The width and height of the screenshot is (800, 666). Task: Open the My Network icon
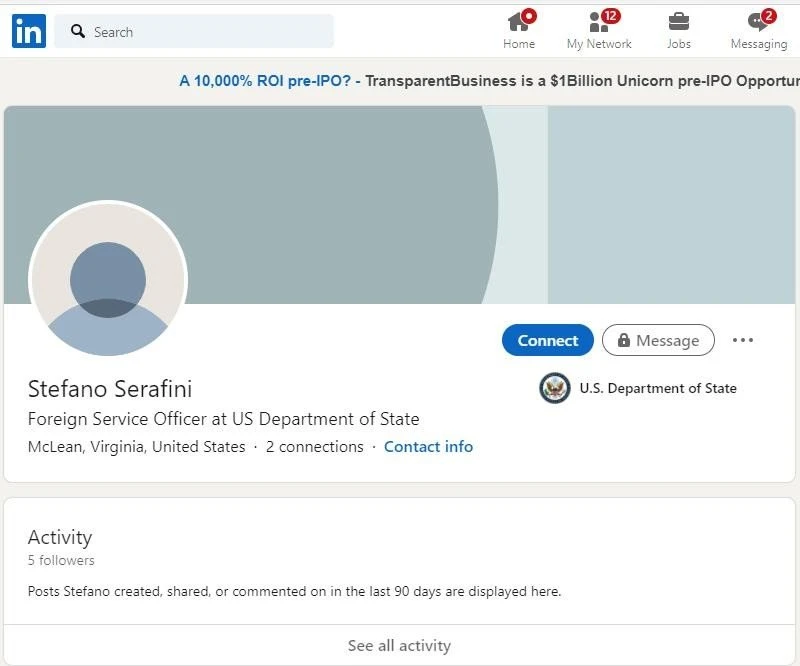599,22
